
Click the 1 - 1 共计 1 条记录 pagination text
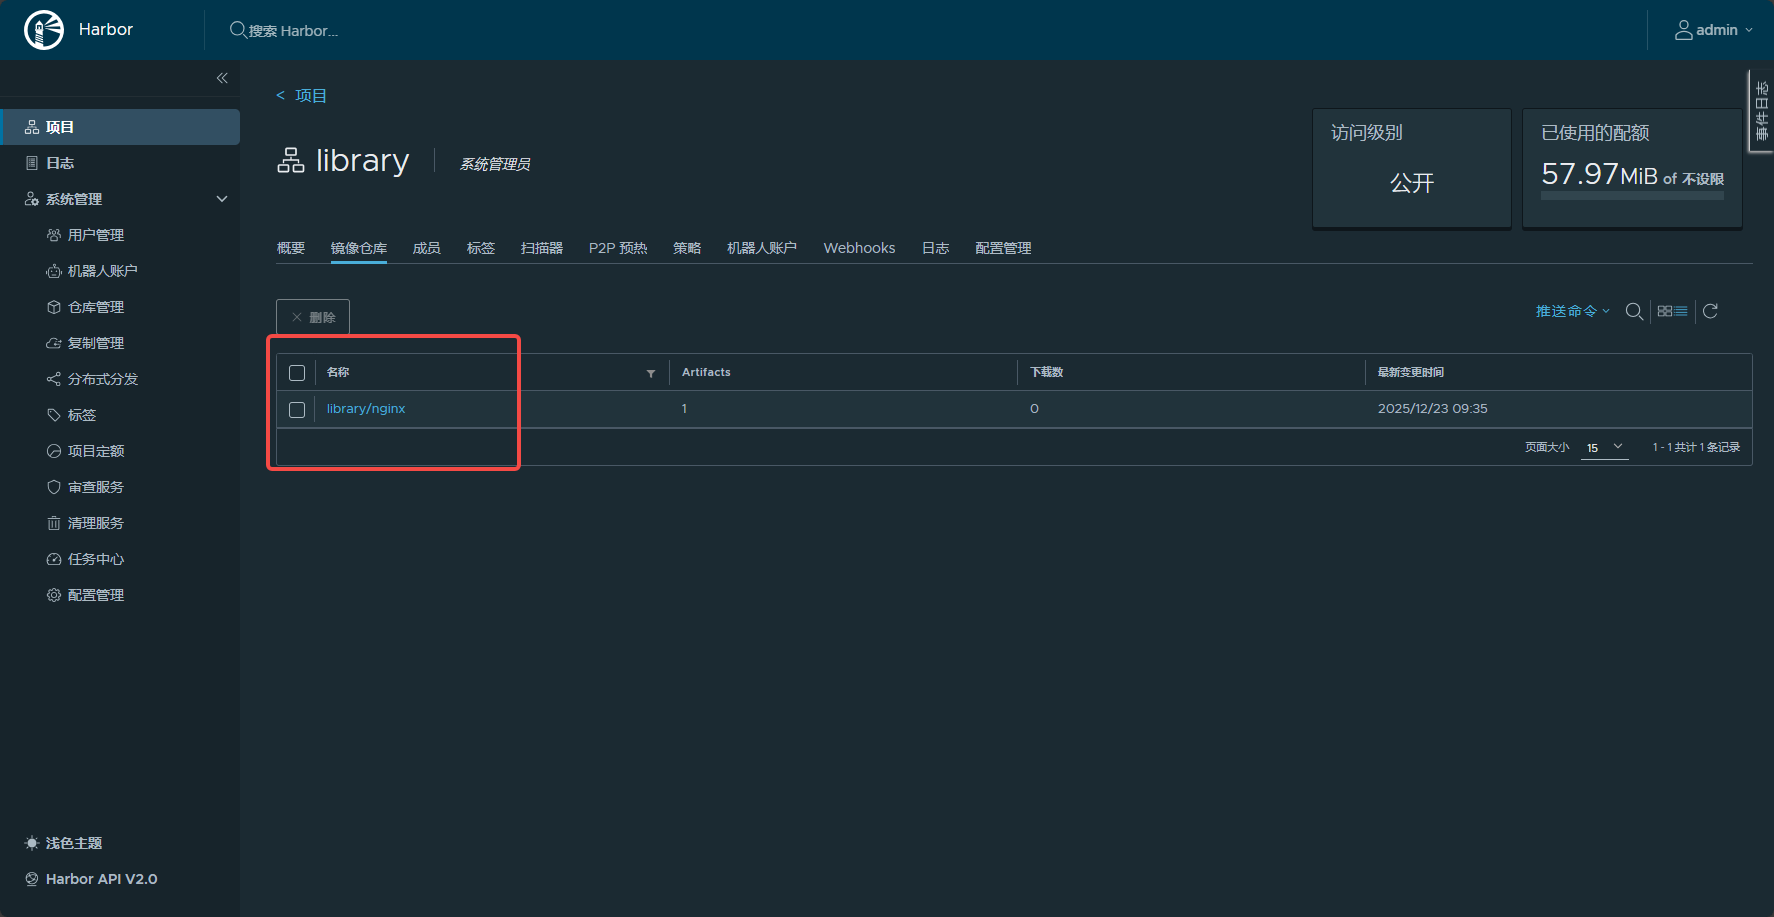1696,447
